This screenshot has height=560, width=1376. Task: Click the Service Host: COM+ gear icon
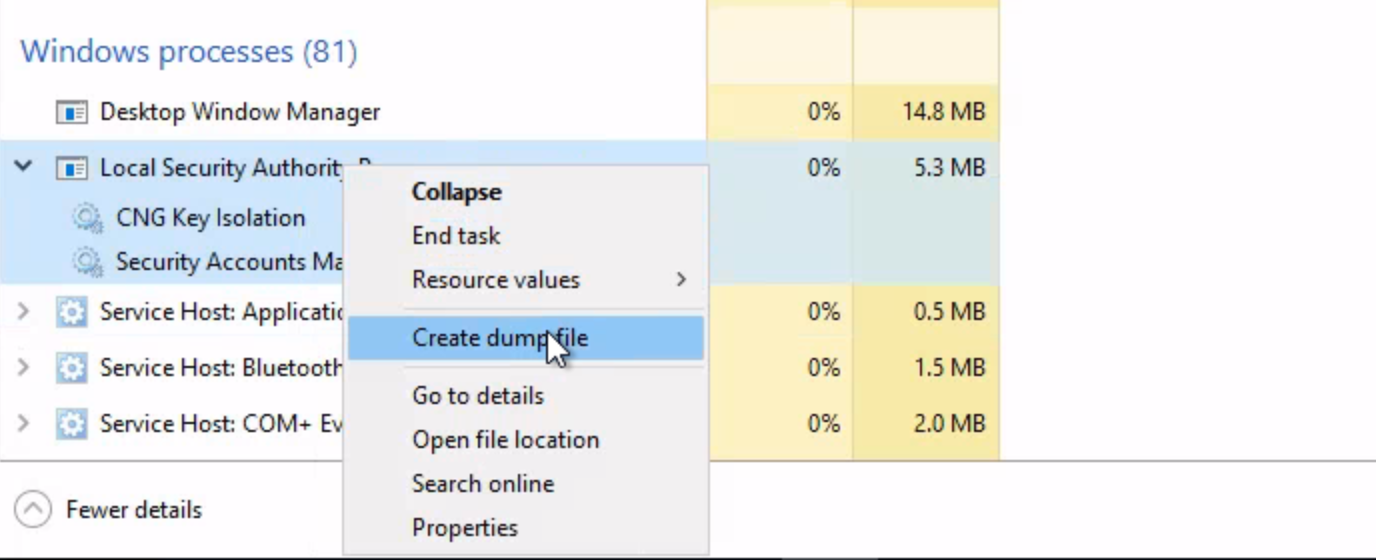tap(71, 424)
